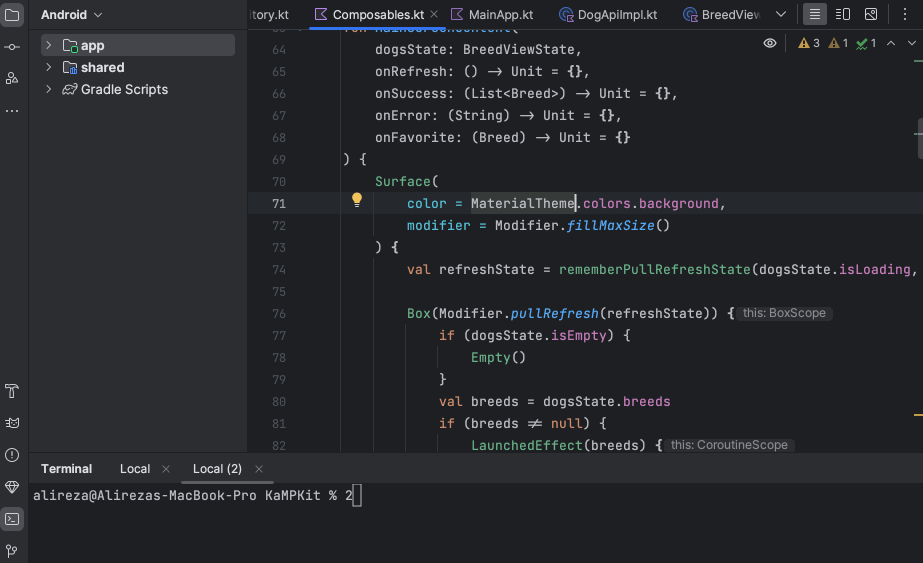Switch to the BreedView tab
Viewport: 923px width, 563px height.
[x=722, y=15]
